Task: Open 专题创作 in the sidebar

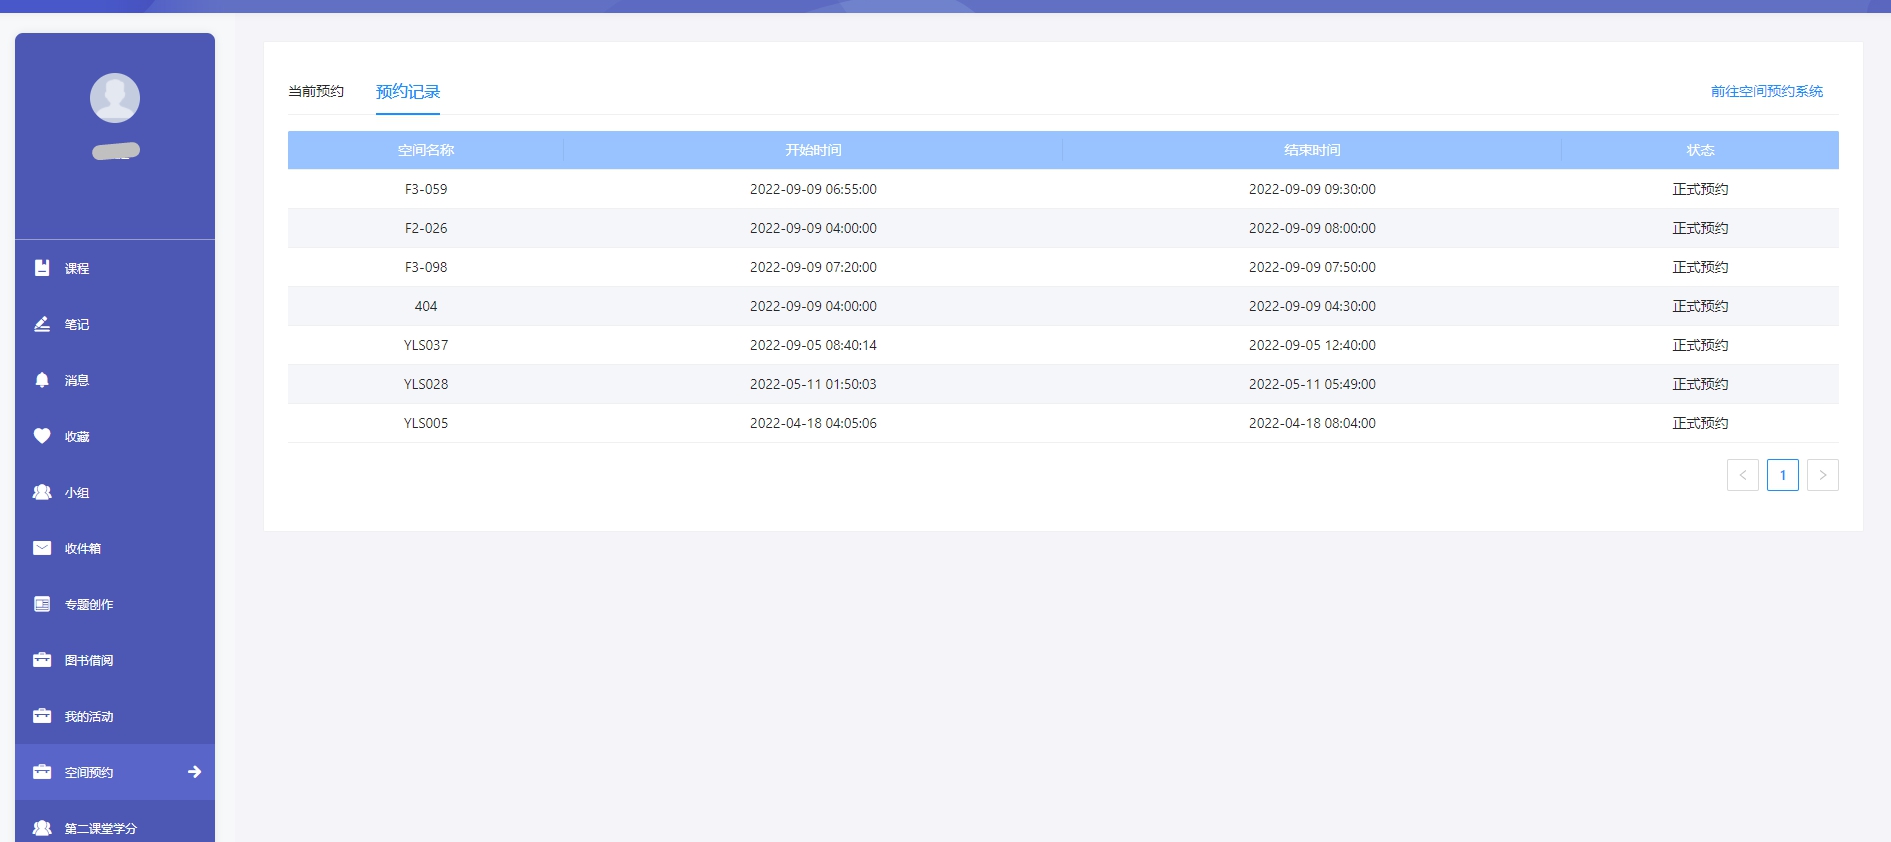Action: (89, 604)
